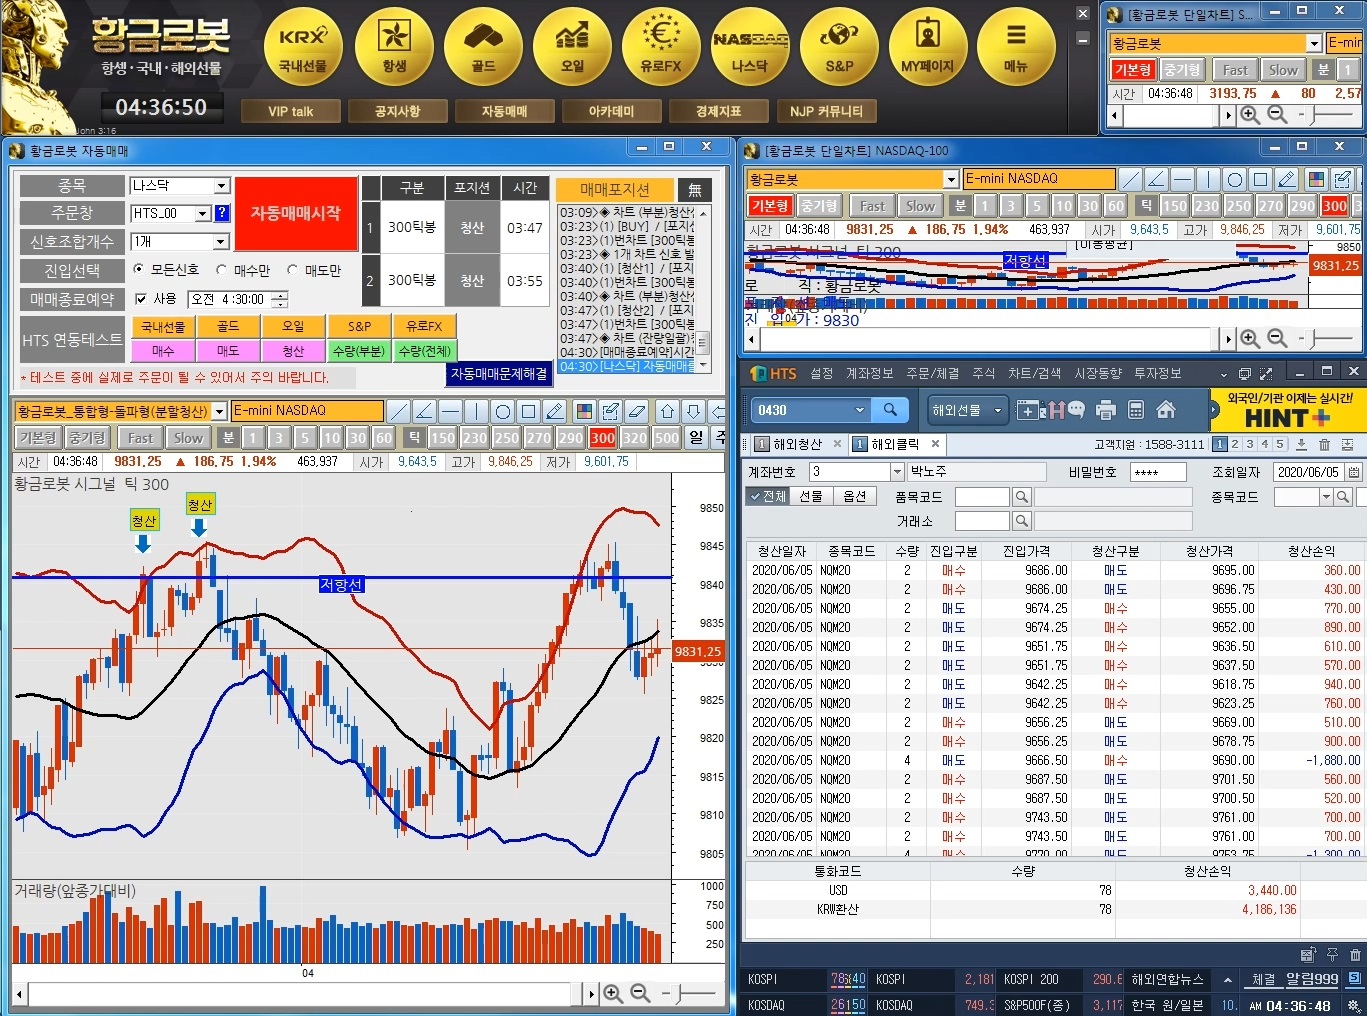Zoom out on the main chart
The height and width of the screenshot is (1016, 1367).
pyautogui.click(x=640, y=993)
